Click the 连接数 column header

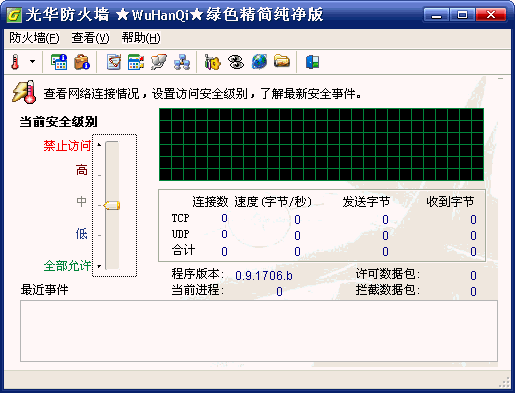pyautogui.click(x=210, y=202)
